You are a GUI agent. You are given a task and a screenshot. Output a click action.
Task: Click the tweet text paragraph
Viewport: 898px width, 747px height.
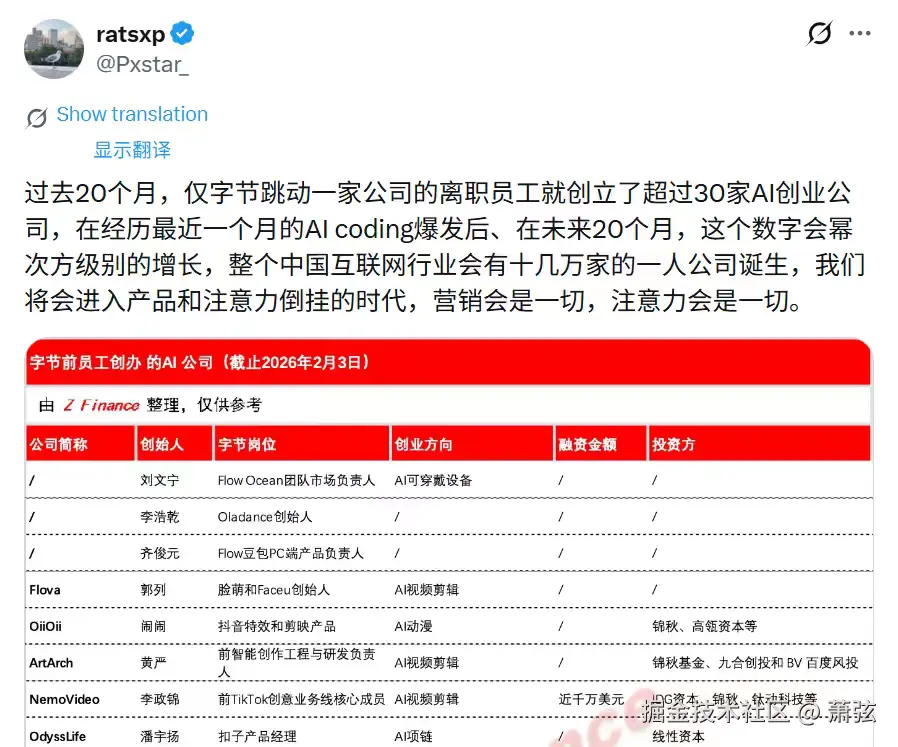(x=445, y=247)
